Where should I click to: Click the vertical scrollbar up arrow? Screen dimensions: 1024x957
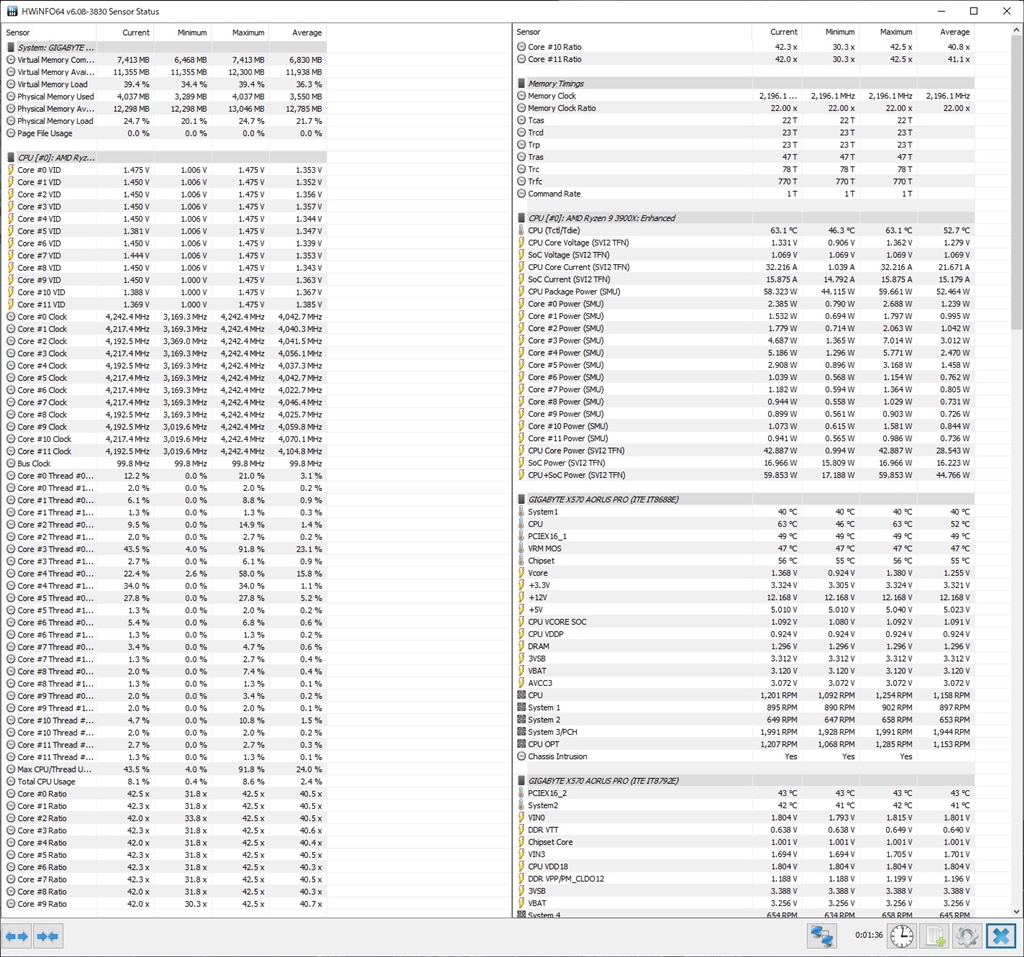tap(1017, 31)
